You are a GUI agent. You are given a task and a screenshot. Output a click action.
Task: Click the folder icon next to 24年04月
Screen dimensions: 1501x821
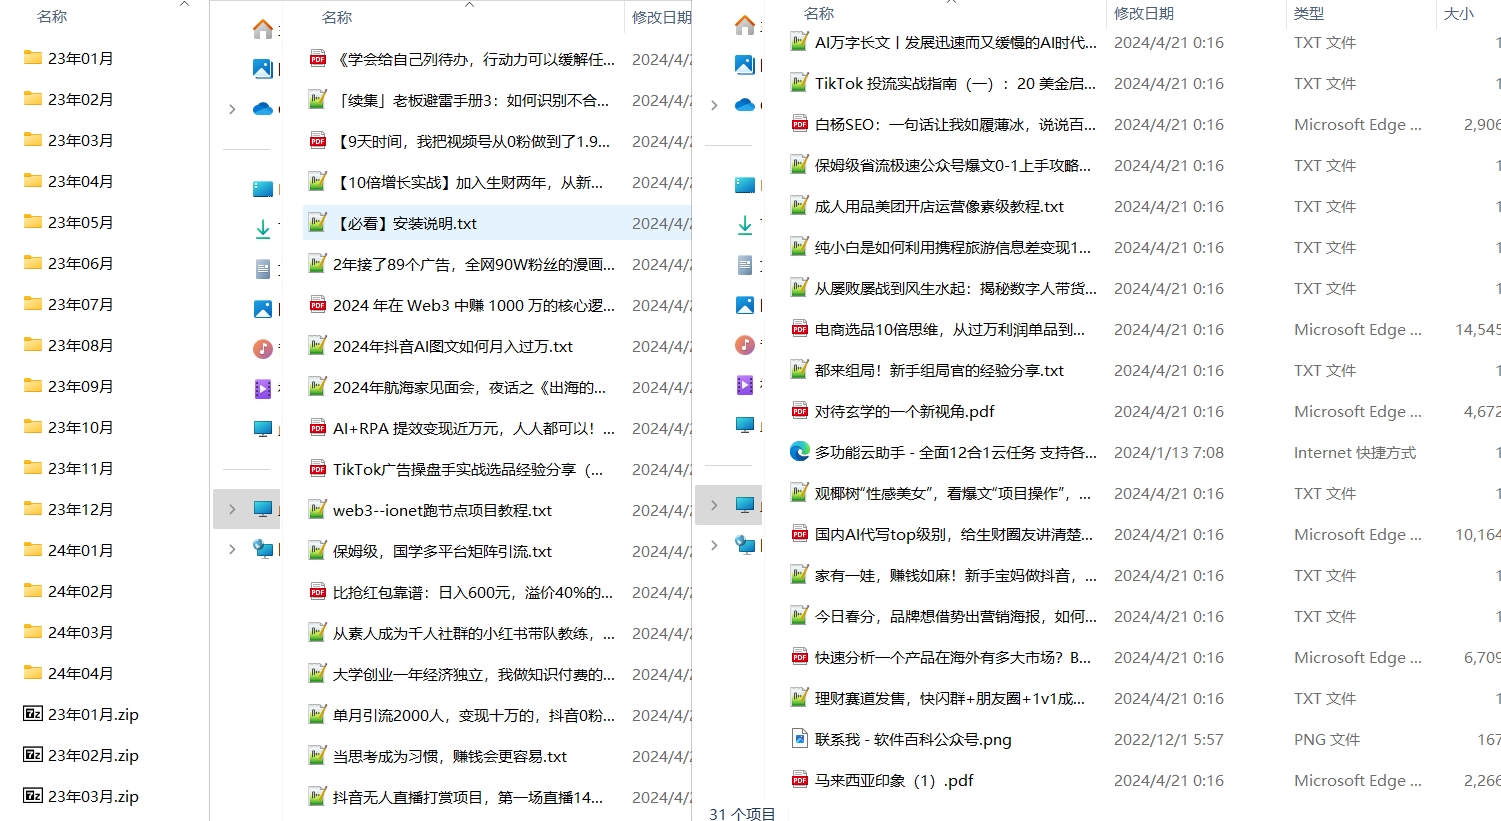(33, 673)
